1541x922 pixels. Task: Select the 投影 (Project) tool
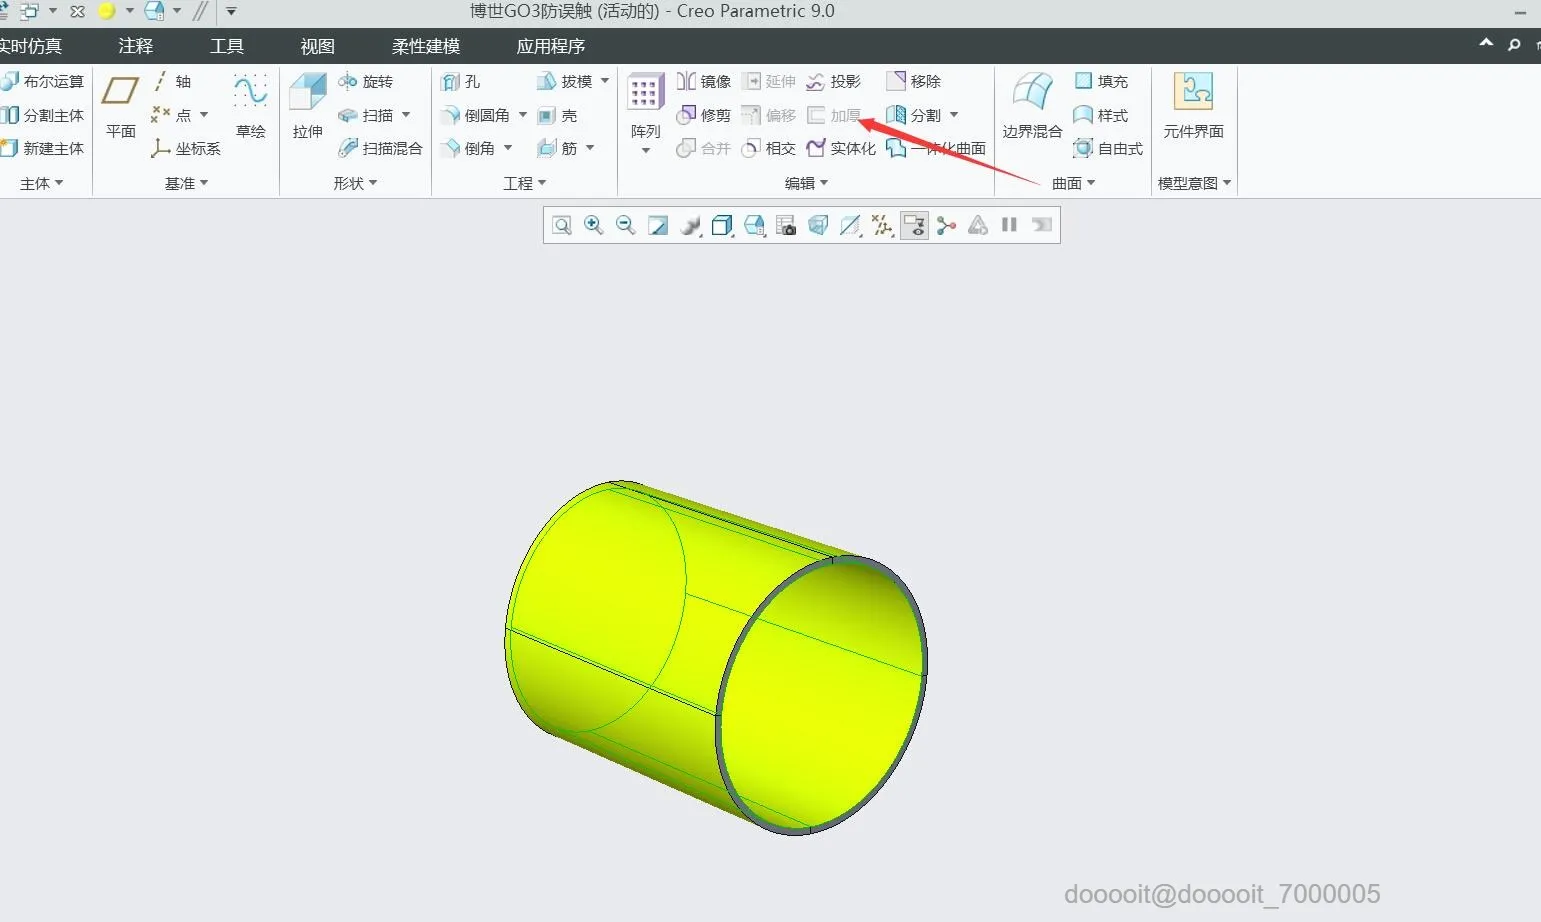(x=834, y=81)
